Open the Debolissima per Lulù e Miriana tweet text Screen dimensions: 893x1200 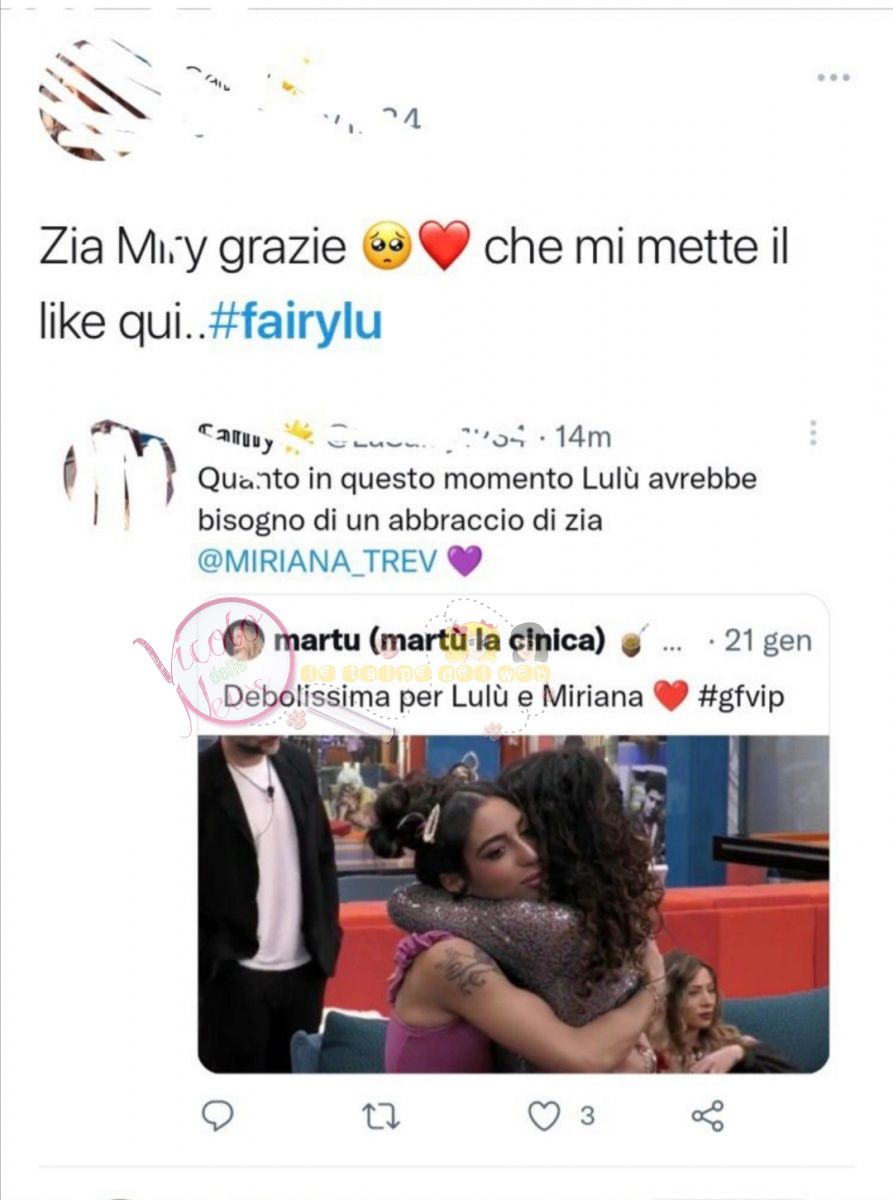(x=434, y=696)
